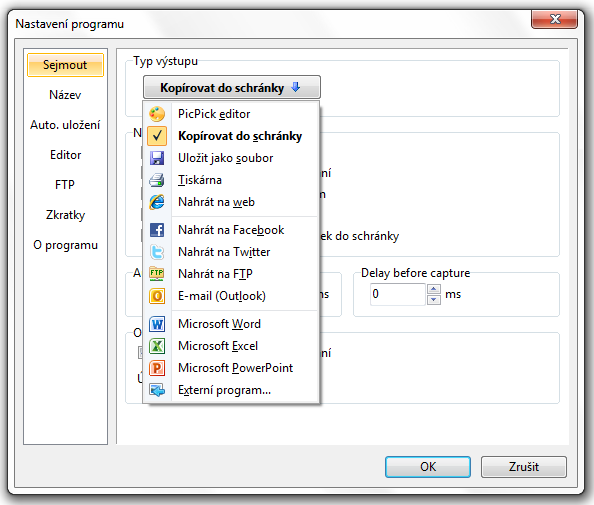Open the Auto. uložení tab
The image size is (594, 505).
pos(65,125)
